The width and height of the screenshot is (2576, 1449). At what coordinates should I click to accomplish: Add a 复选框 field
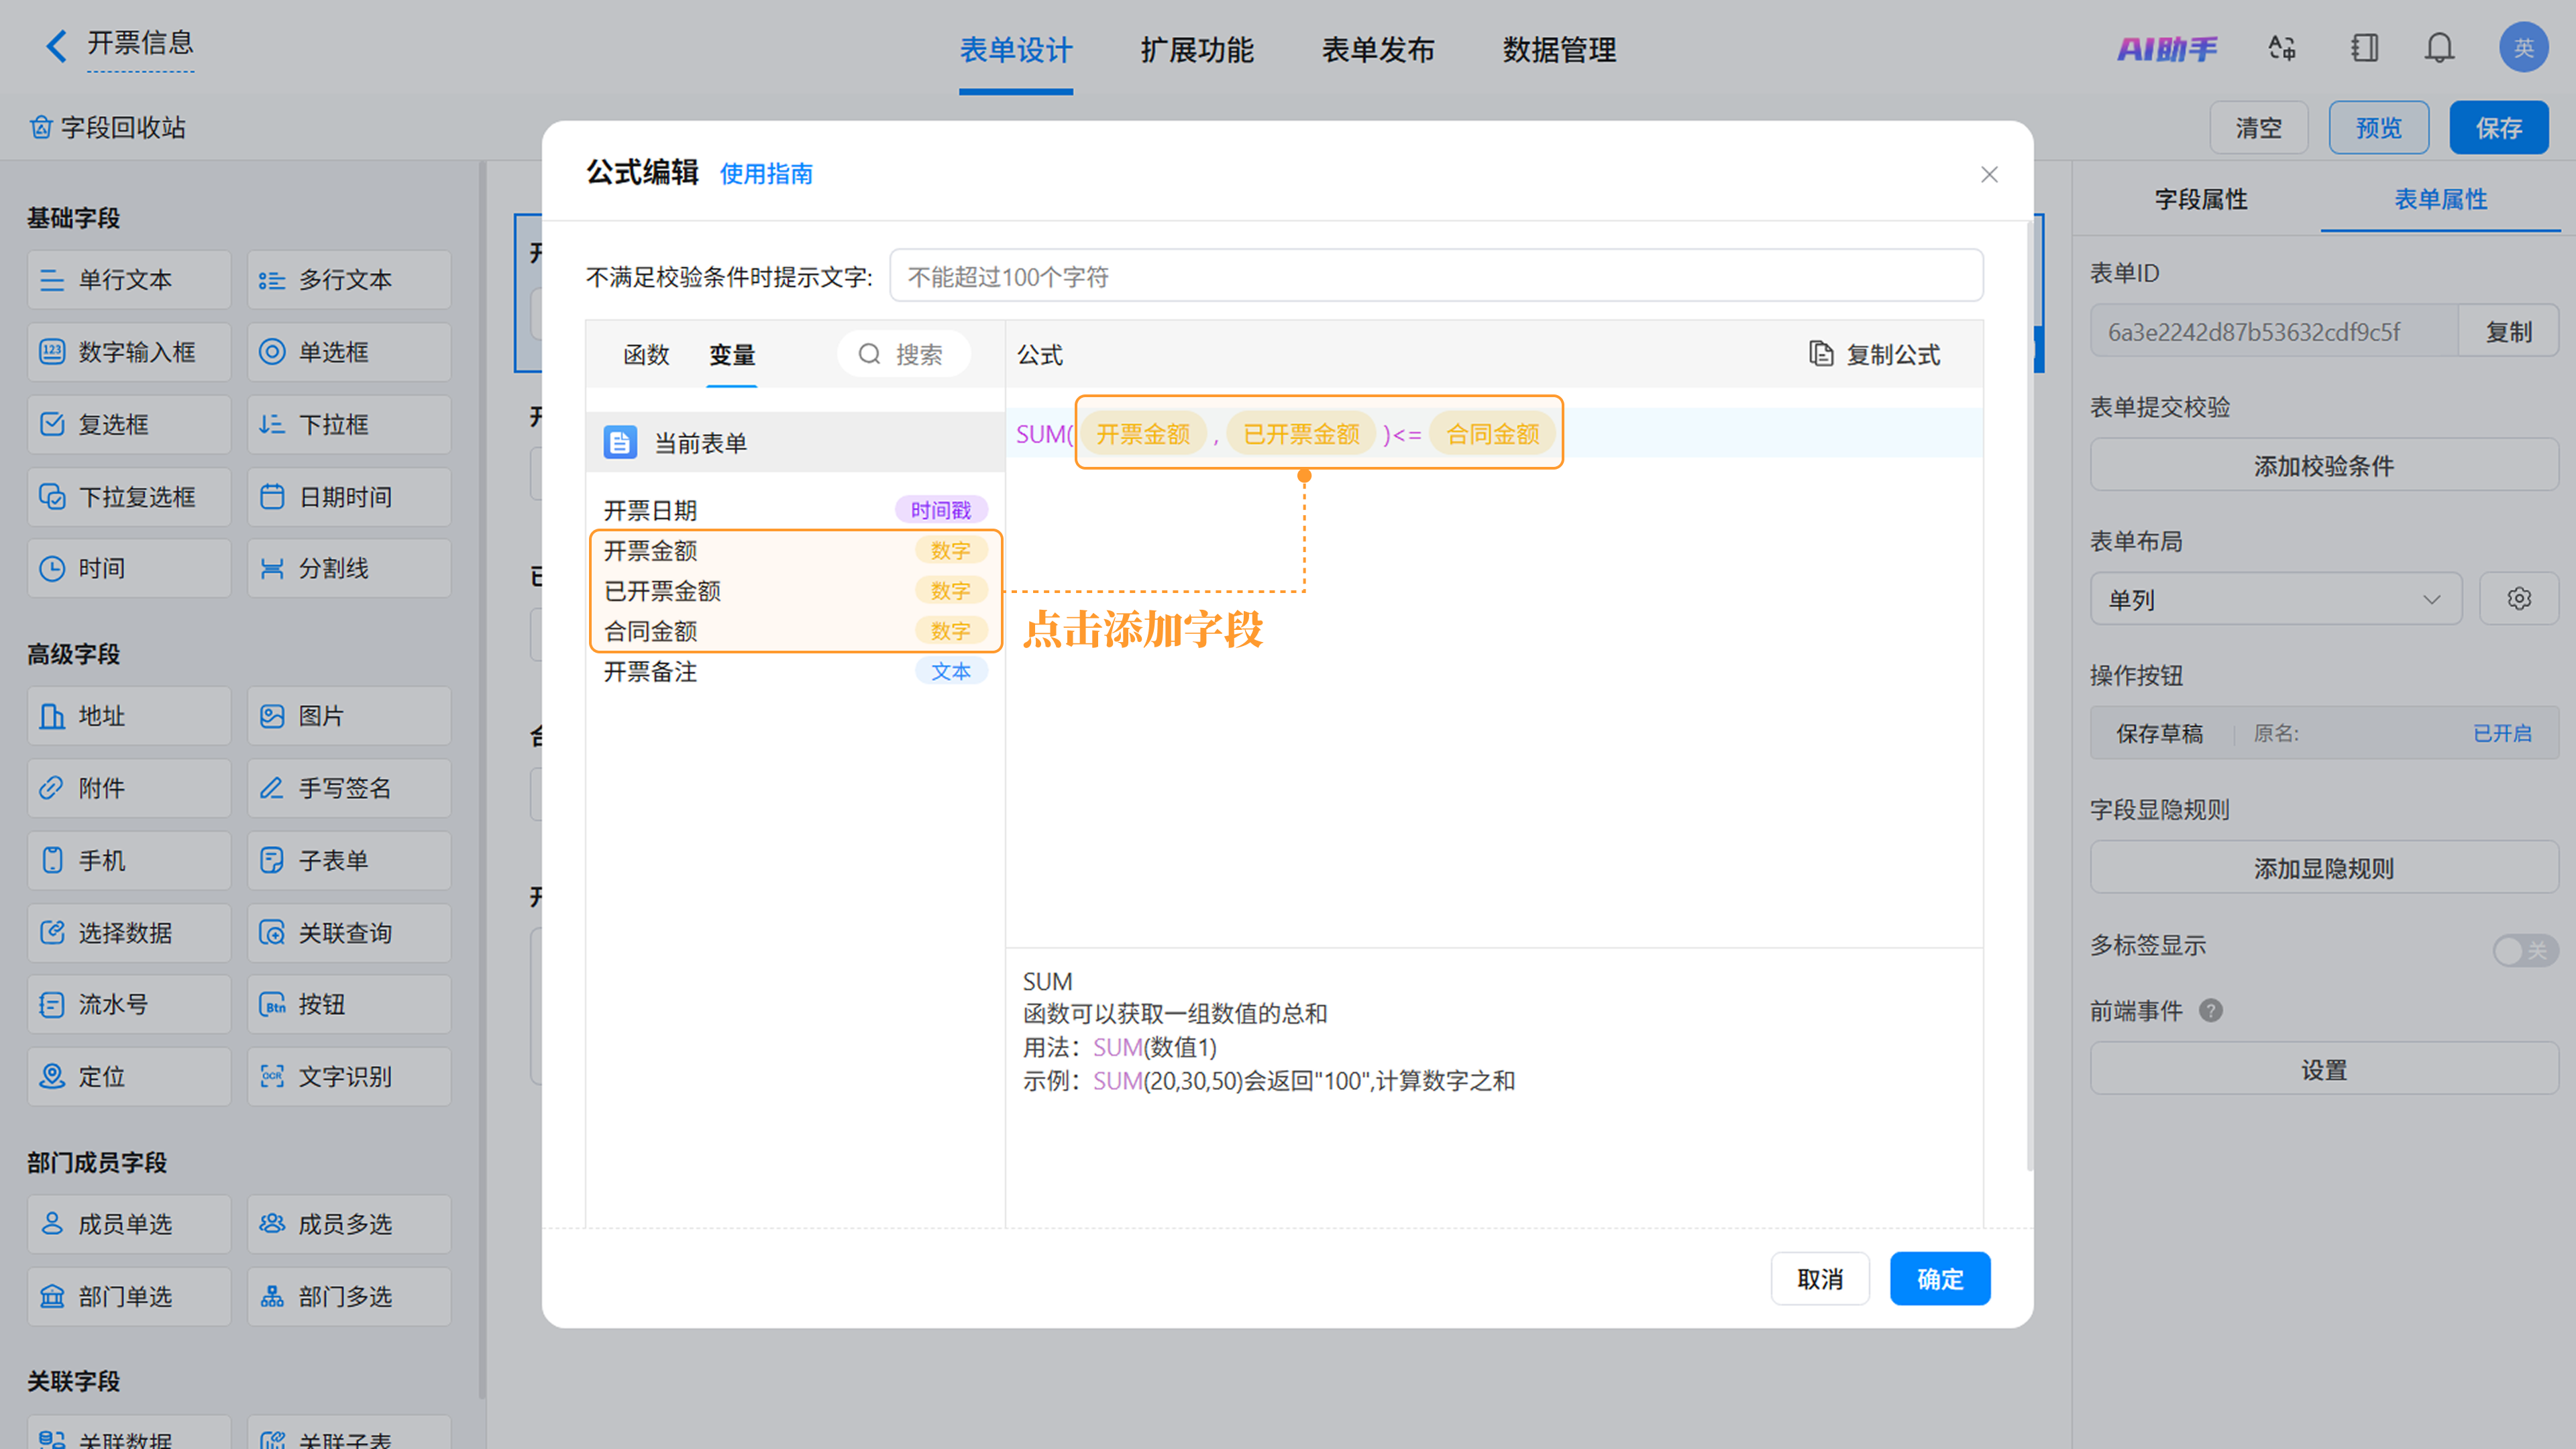click(129, 424)
